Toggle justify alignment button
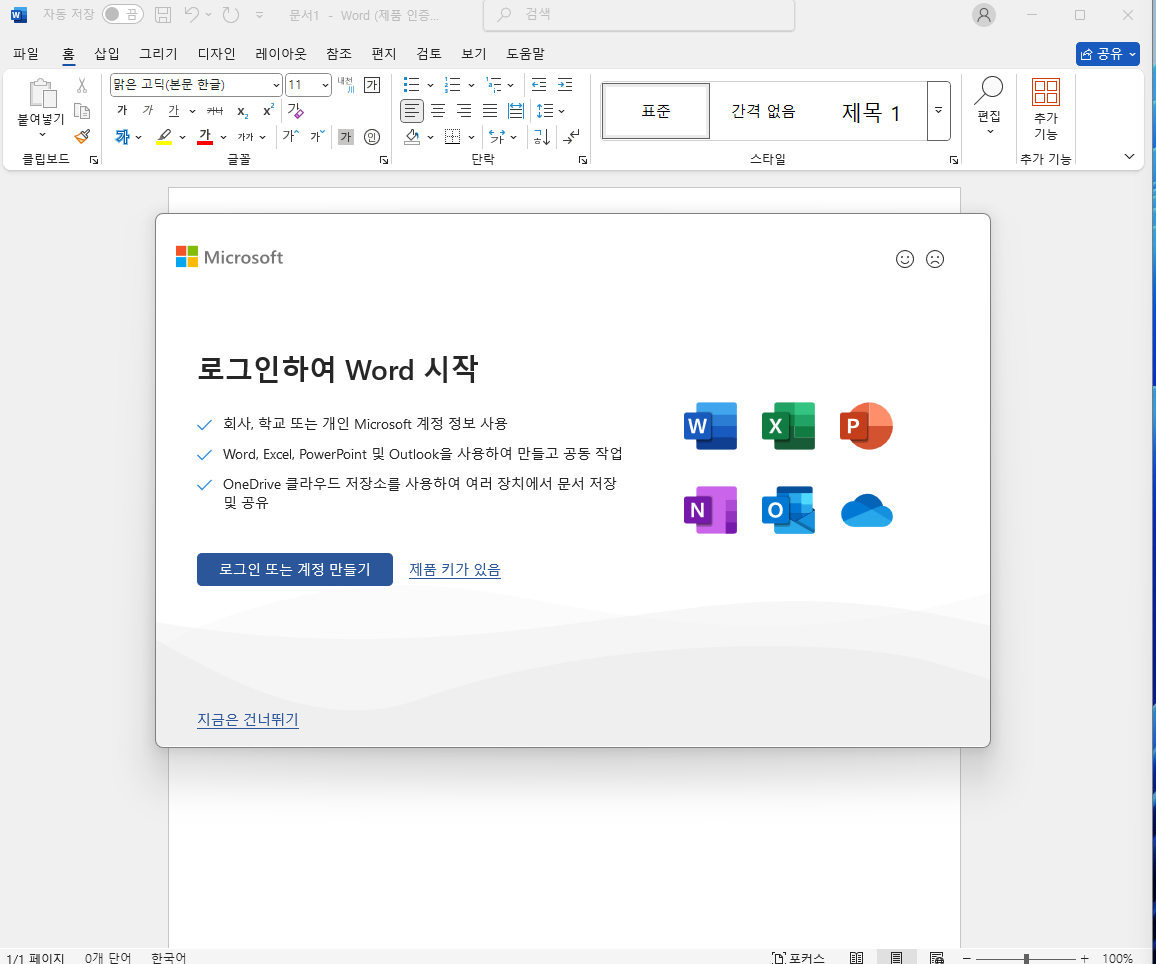This screenshot has width=1156, height=964. tap(490, 111)
